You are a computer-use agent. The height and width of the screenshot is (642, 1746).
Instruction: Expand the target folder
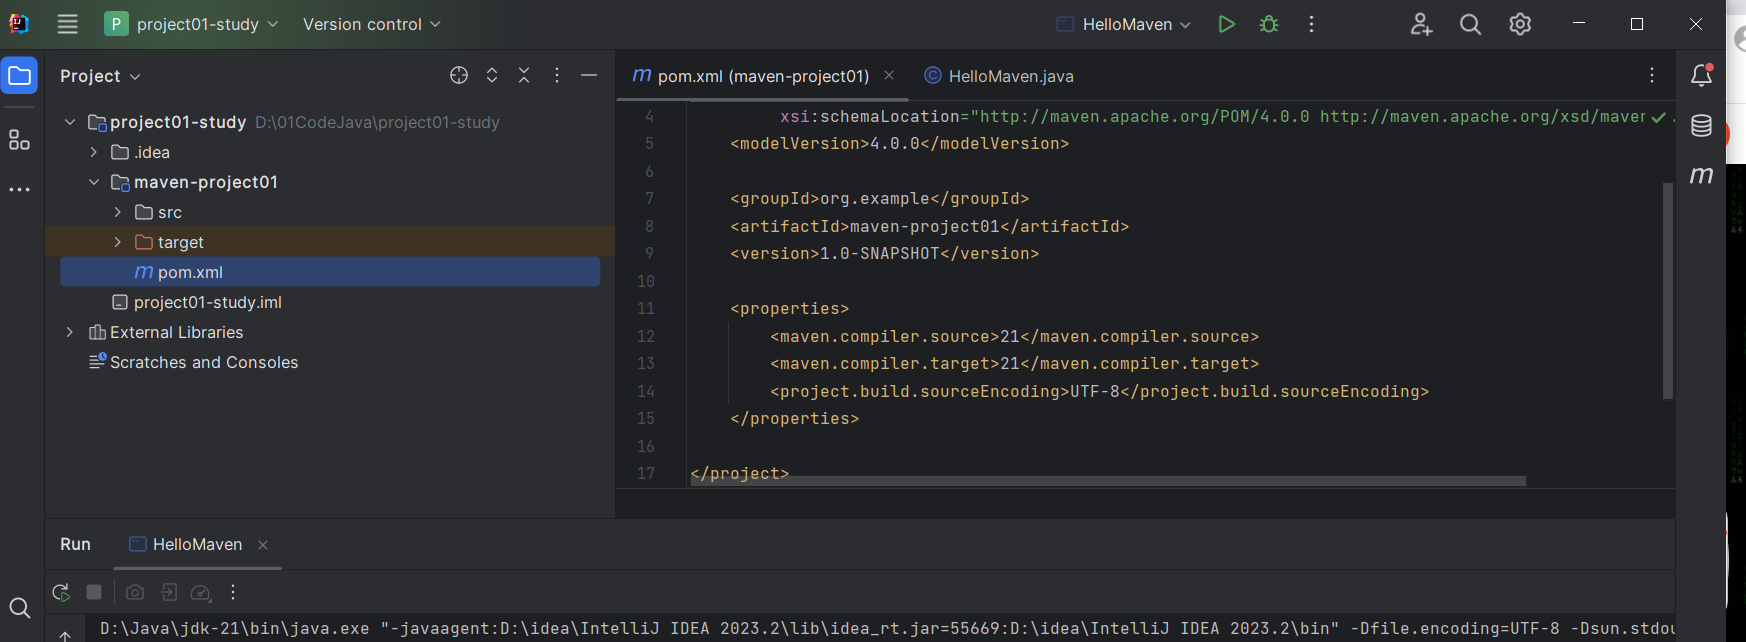click(118, 242)
